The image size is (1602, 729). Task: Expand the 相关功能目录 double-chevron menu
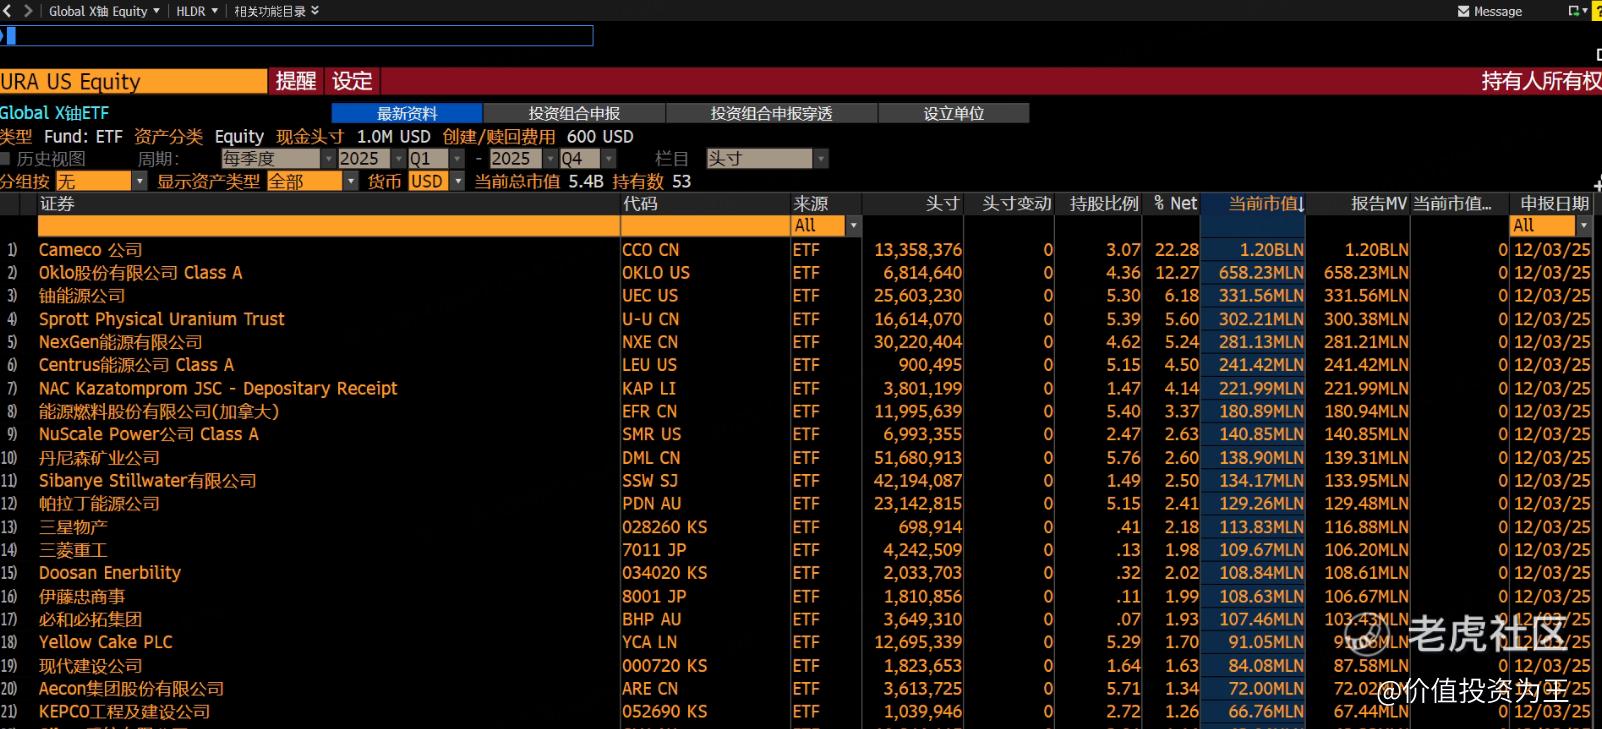(x=315, y=11)
